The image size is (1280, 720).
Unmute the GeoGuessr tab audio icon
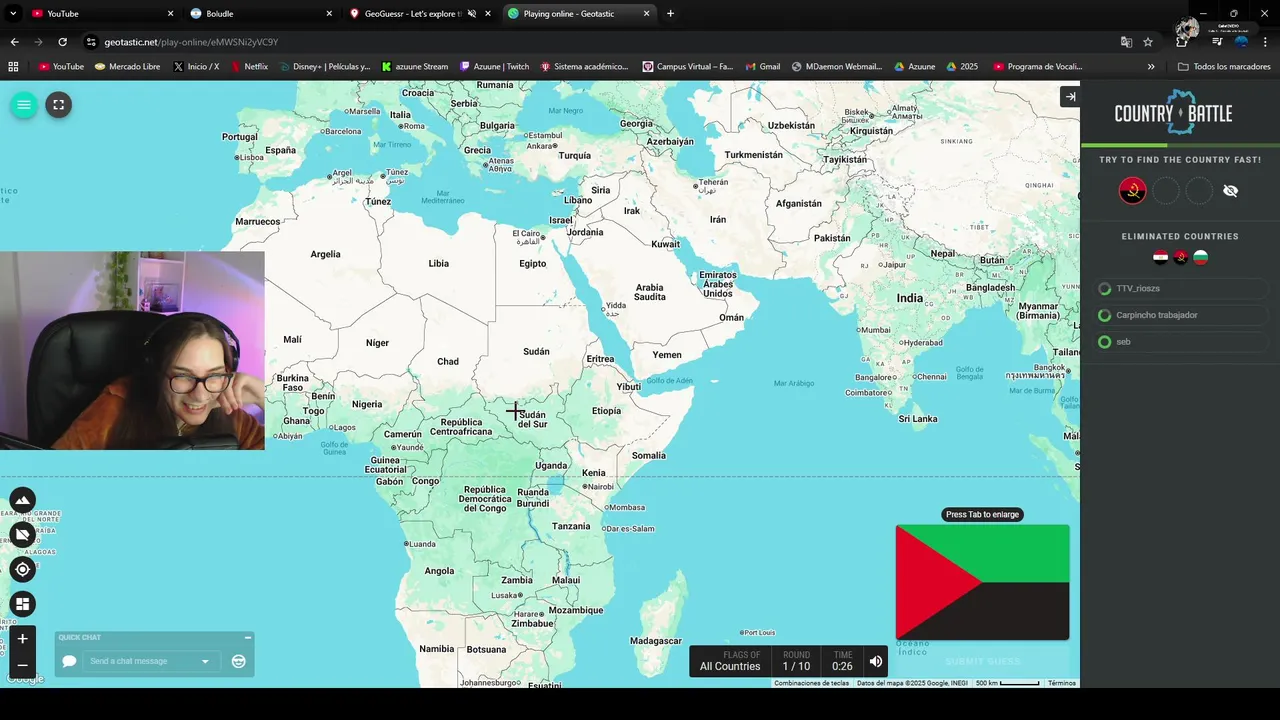(x=471, y=14)
